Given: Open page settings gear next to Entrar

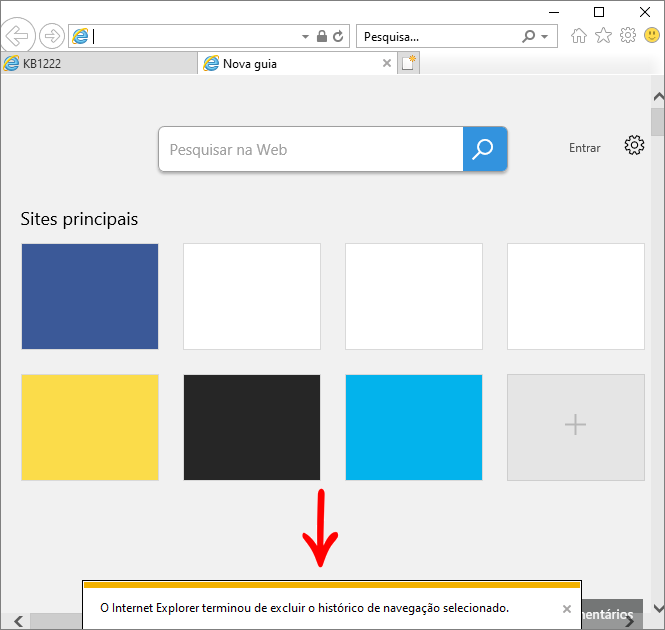Looking at the screenshot, I should [634, 145].
